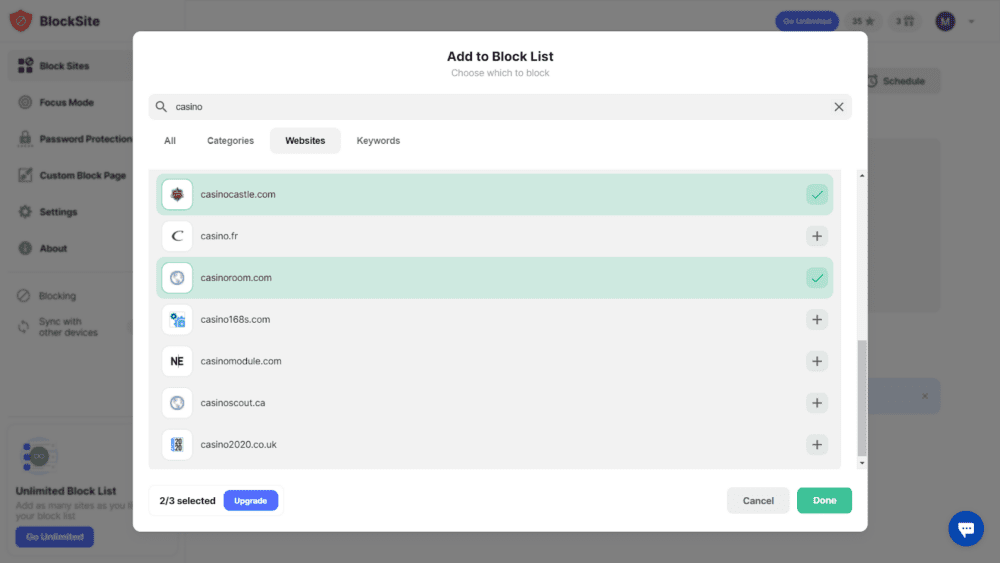
Task: Select the Websites tab
Action: (305, 140)
